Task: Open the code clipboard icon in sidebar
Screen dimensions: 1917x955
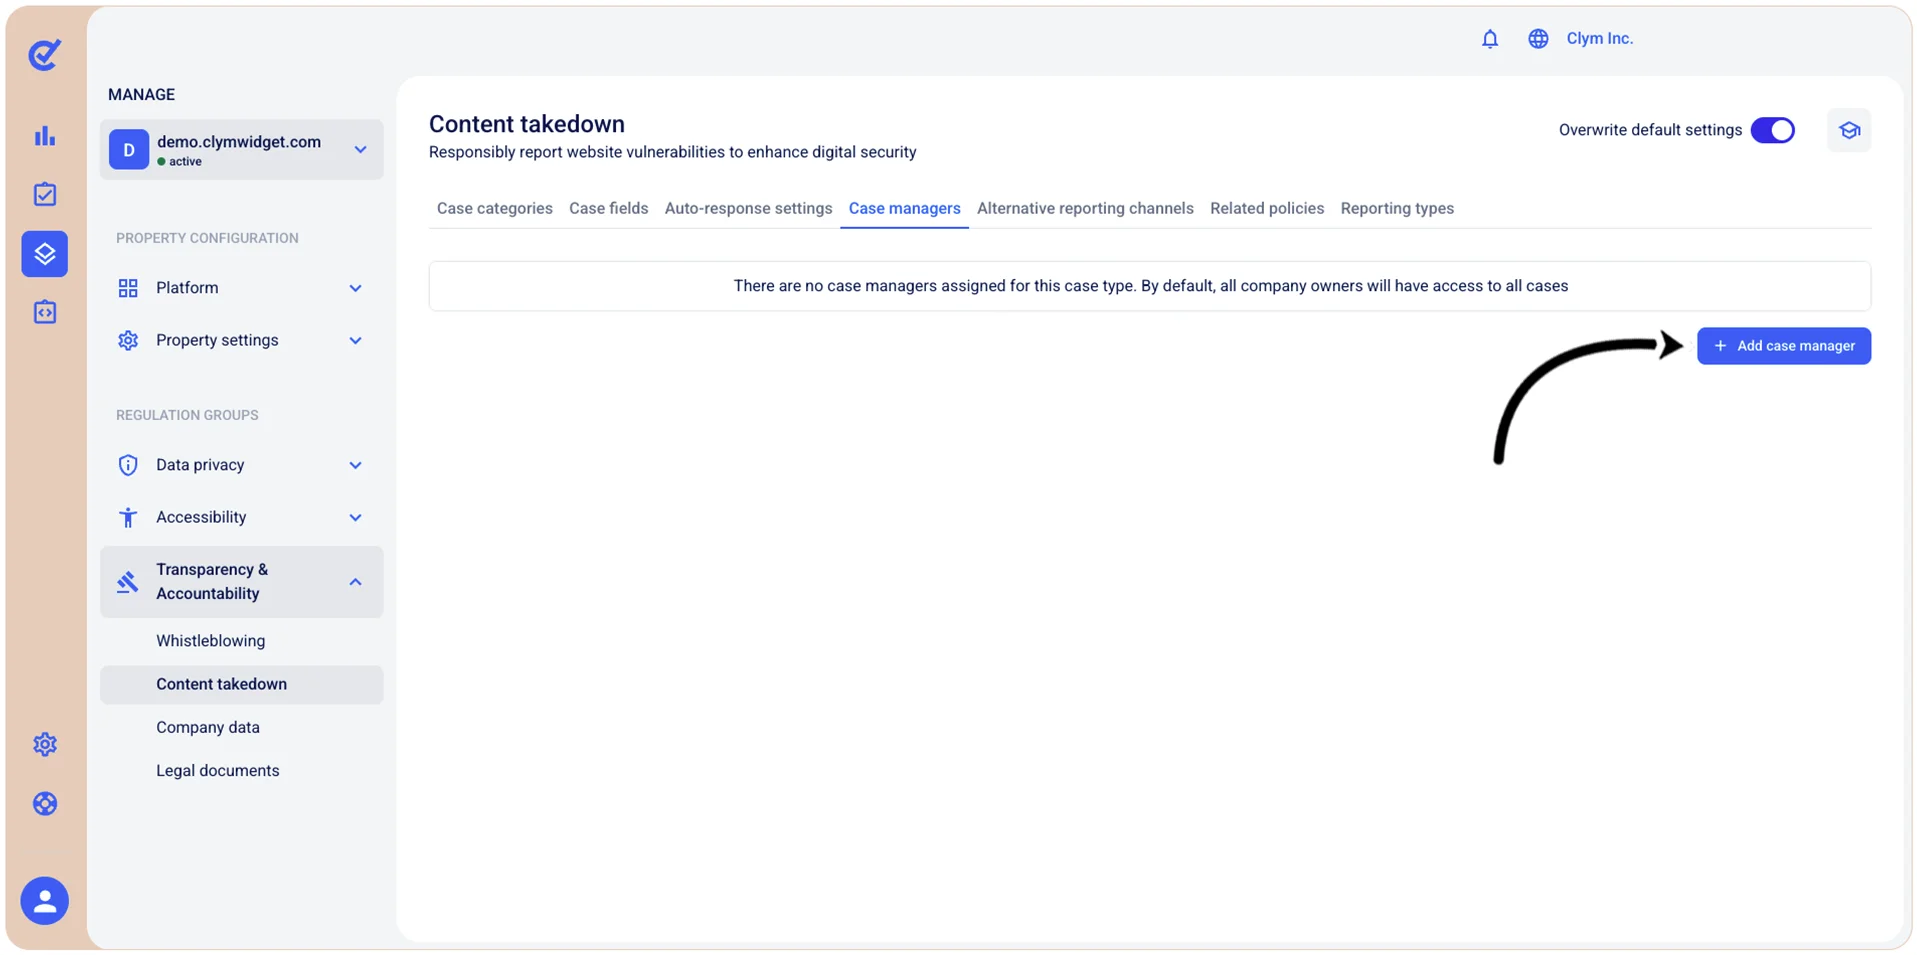Action: (45, 312)
